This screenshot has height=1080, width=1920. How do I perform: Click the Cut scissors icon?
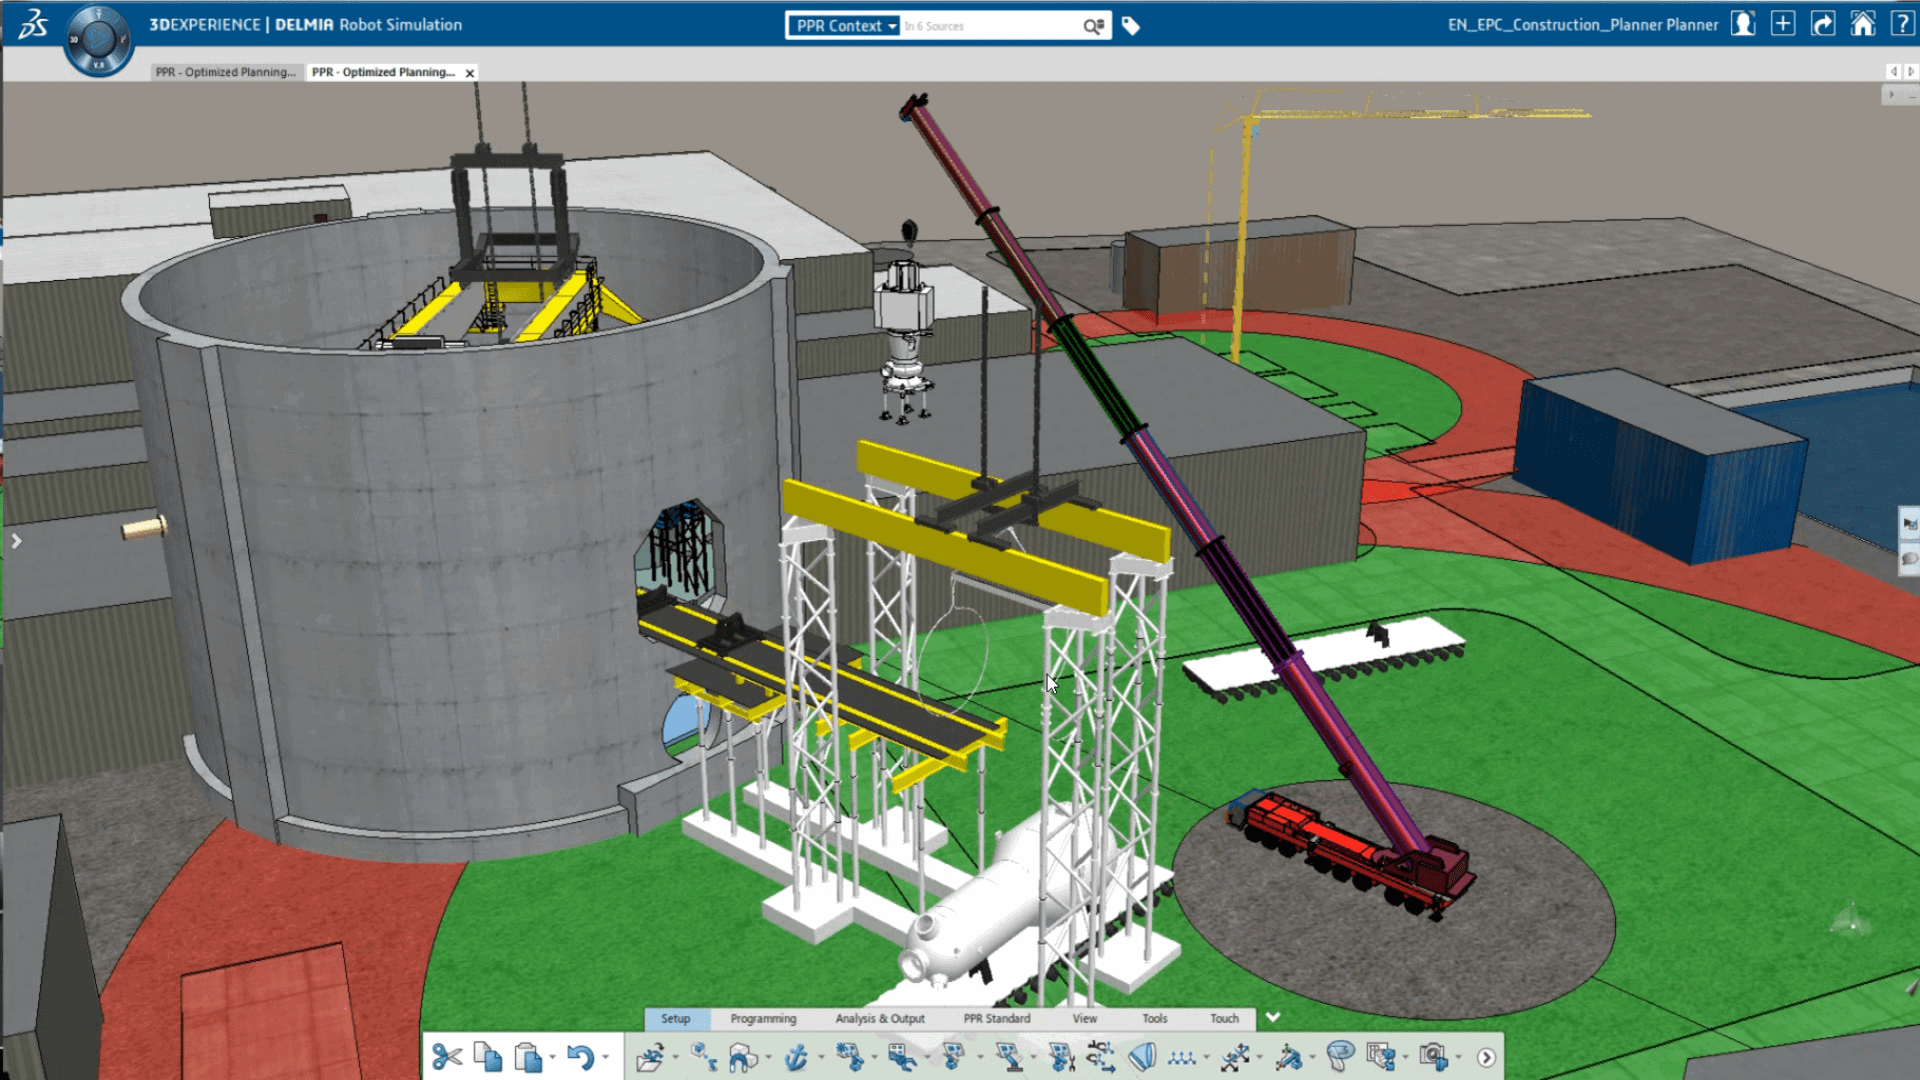click(x=447, y=1057)
